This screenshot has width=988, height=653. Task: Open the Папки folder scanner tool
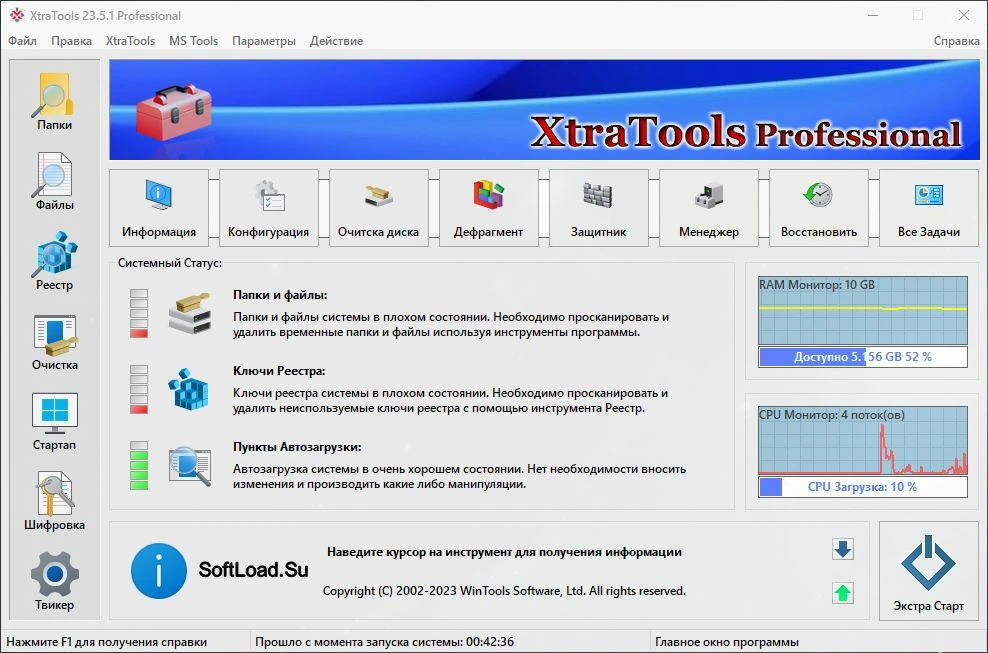[x=54, y=101]
